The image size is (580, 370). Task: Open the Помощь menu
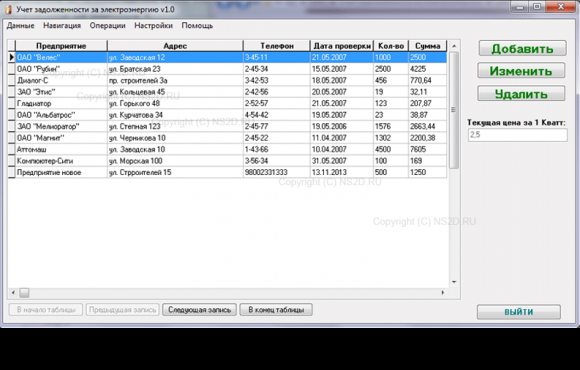click(197, 26)
